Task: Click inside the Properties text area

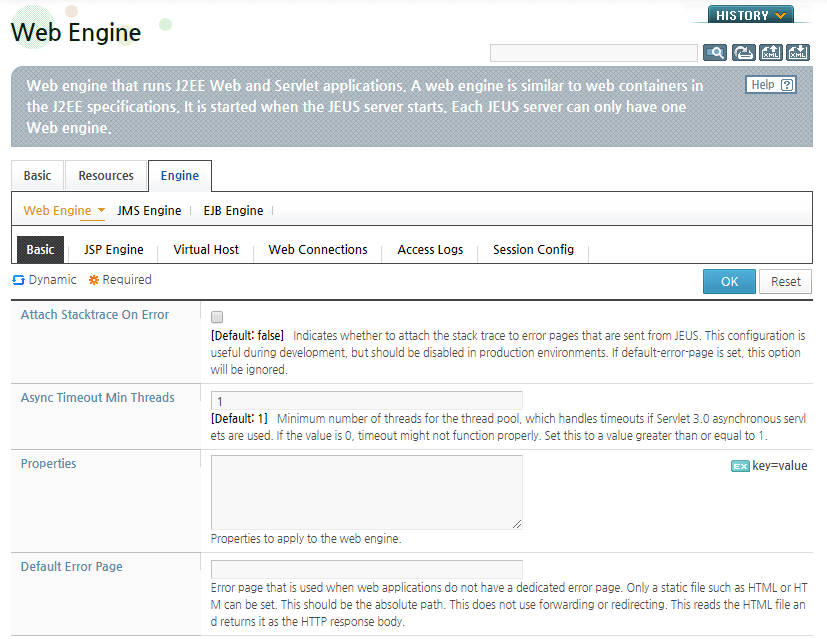Action: 367,492
